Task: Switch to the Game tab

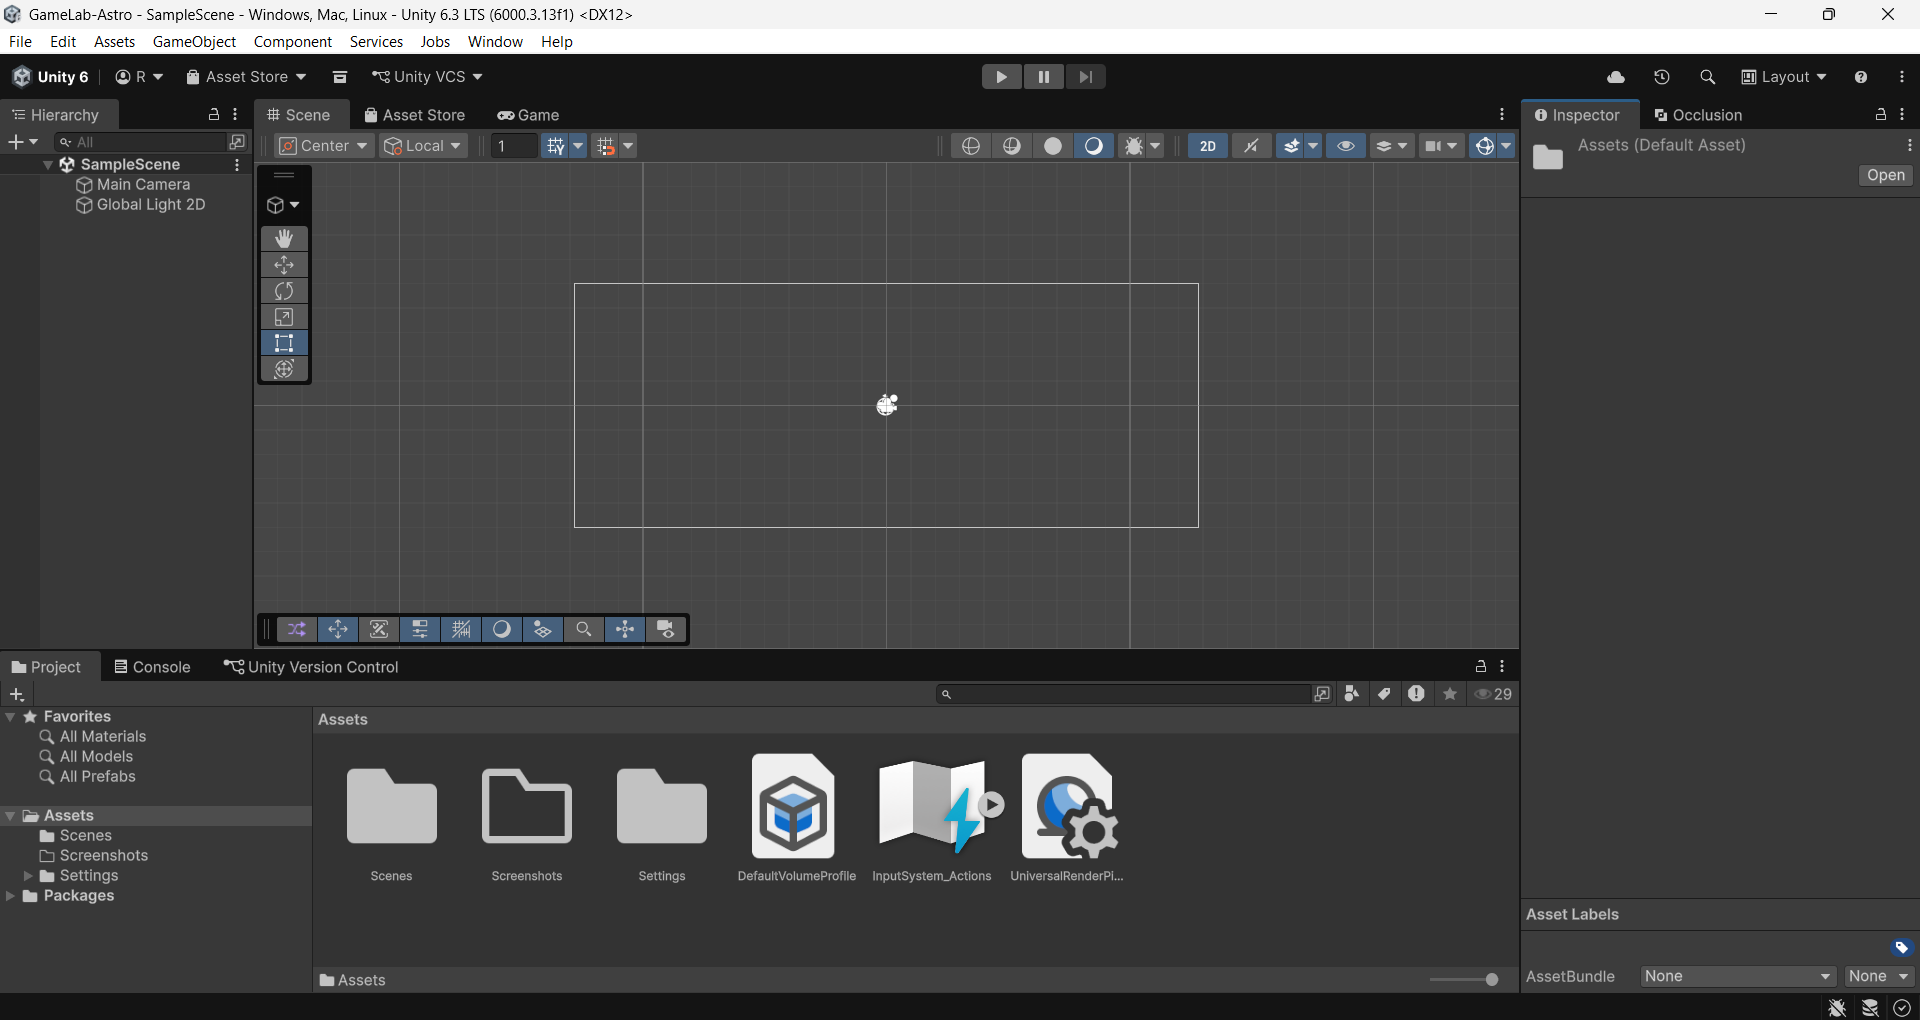Action: coord(529,115)
